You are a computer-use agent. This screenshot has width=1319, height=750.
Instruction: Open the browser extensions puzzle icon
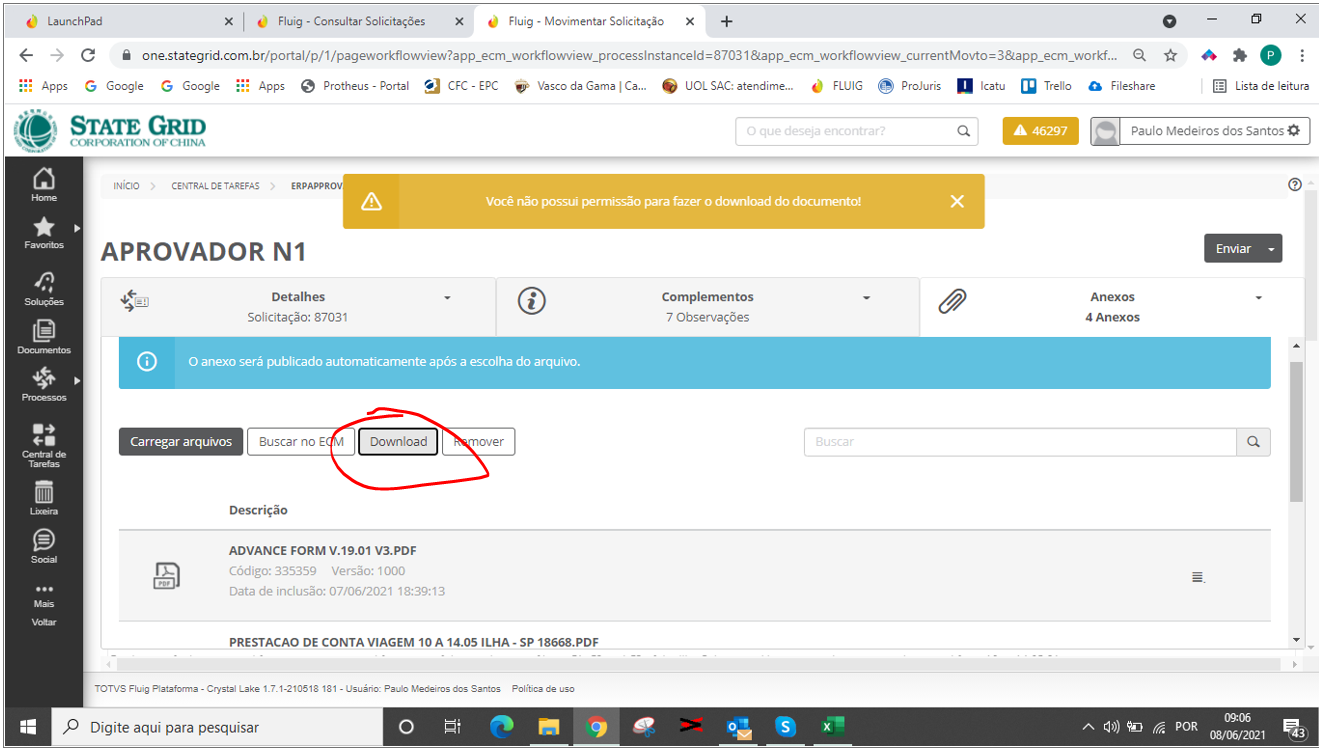pyautogui.click(x=1240, y=56)
